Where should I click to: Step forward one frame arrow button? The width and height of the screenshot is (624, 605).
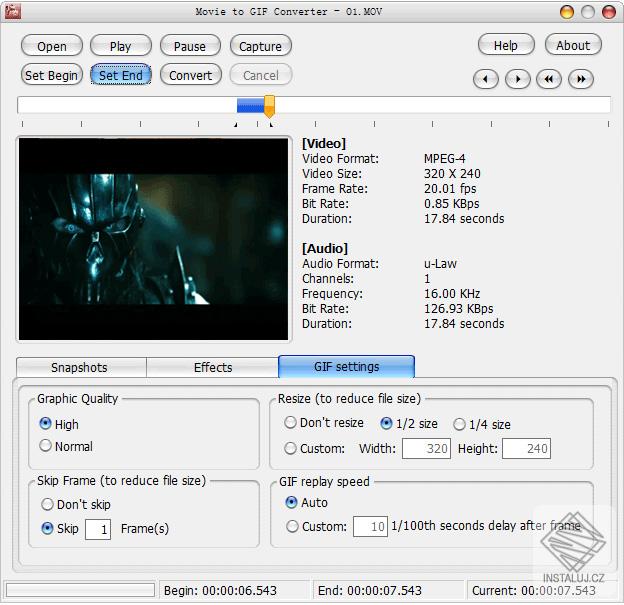pos(517,79)
